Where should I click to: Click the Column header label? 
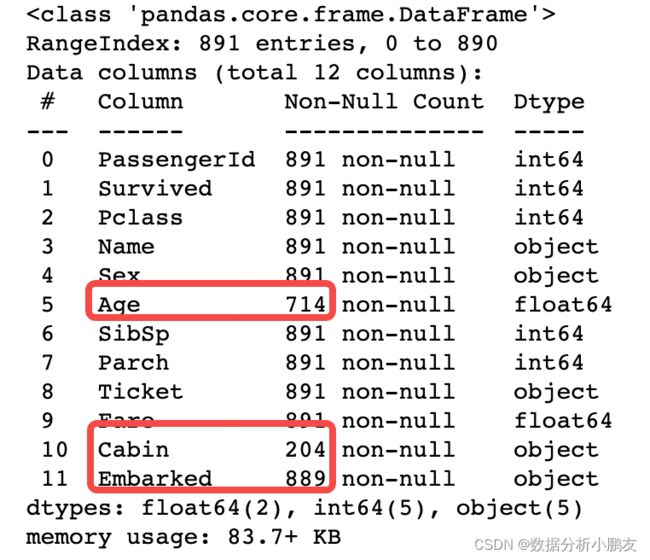[x=140, y=102]
